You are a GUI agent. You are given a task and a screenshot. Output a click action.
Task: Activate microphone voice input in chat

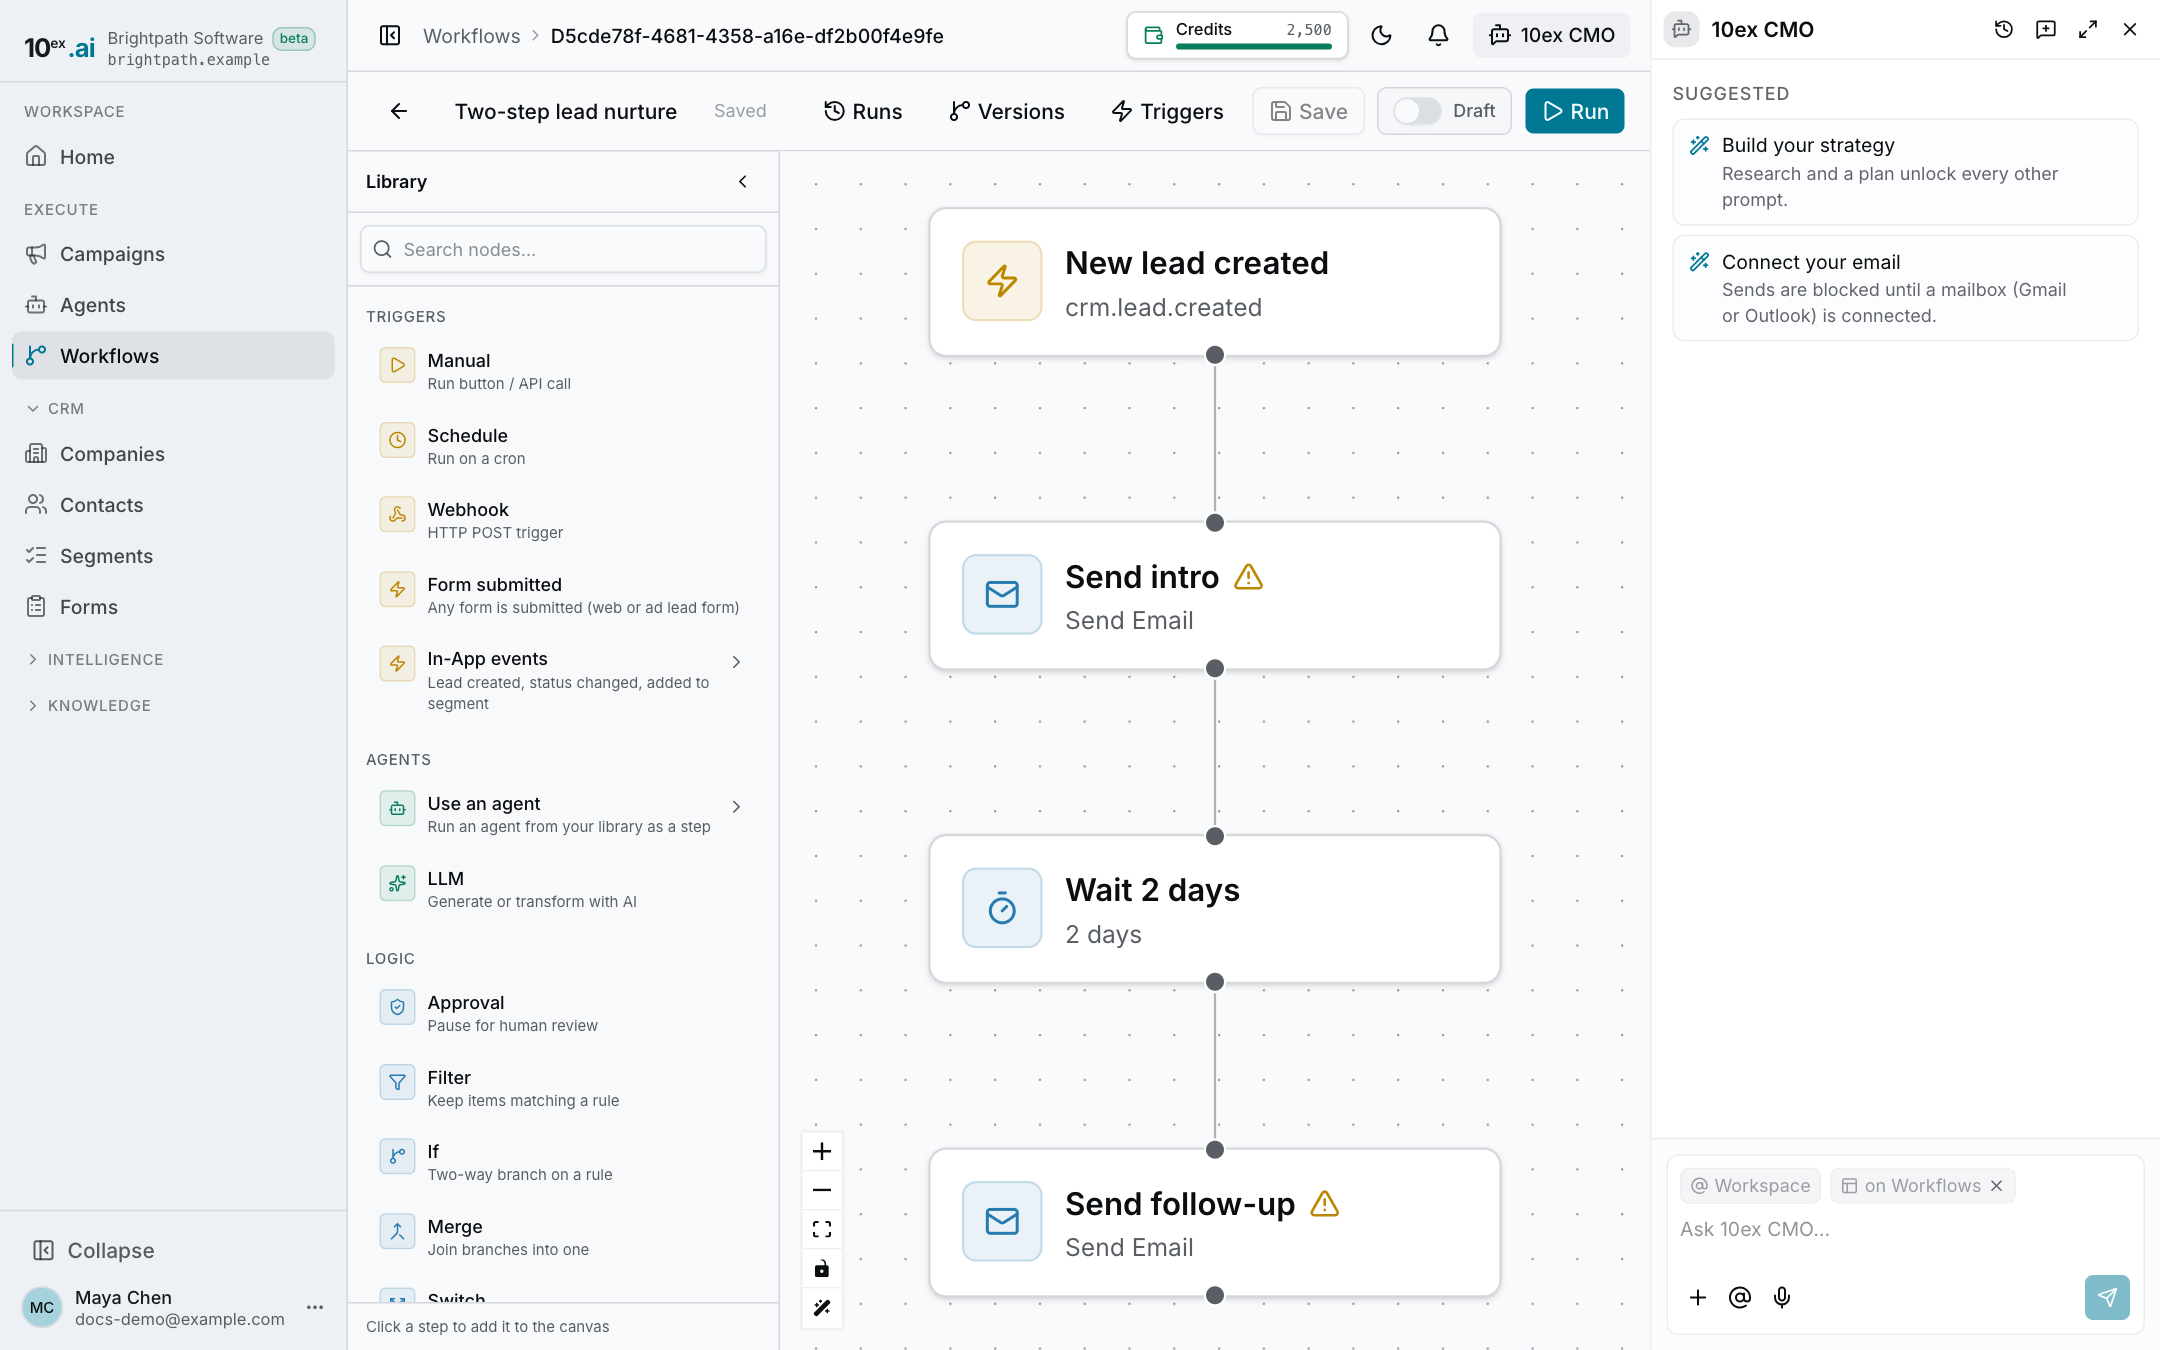coord(1782,1297)
